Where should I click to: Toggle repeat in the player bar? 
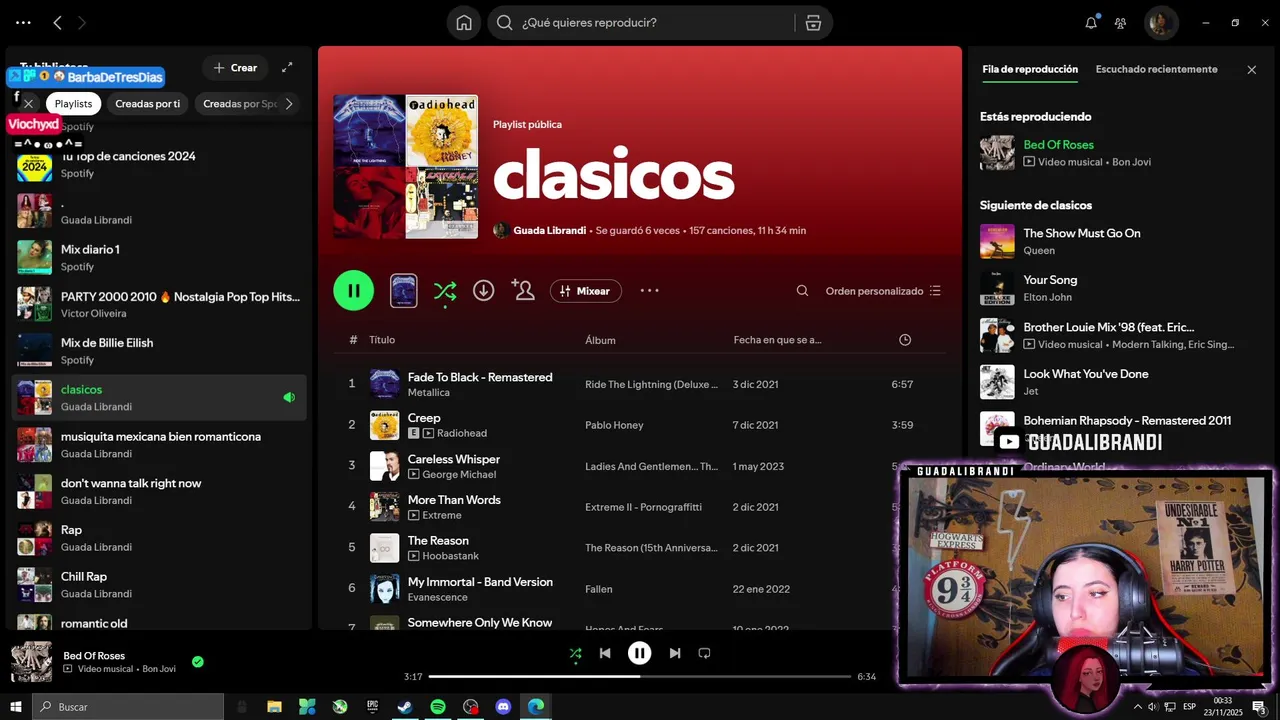click(x=704, y=653)
